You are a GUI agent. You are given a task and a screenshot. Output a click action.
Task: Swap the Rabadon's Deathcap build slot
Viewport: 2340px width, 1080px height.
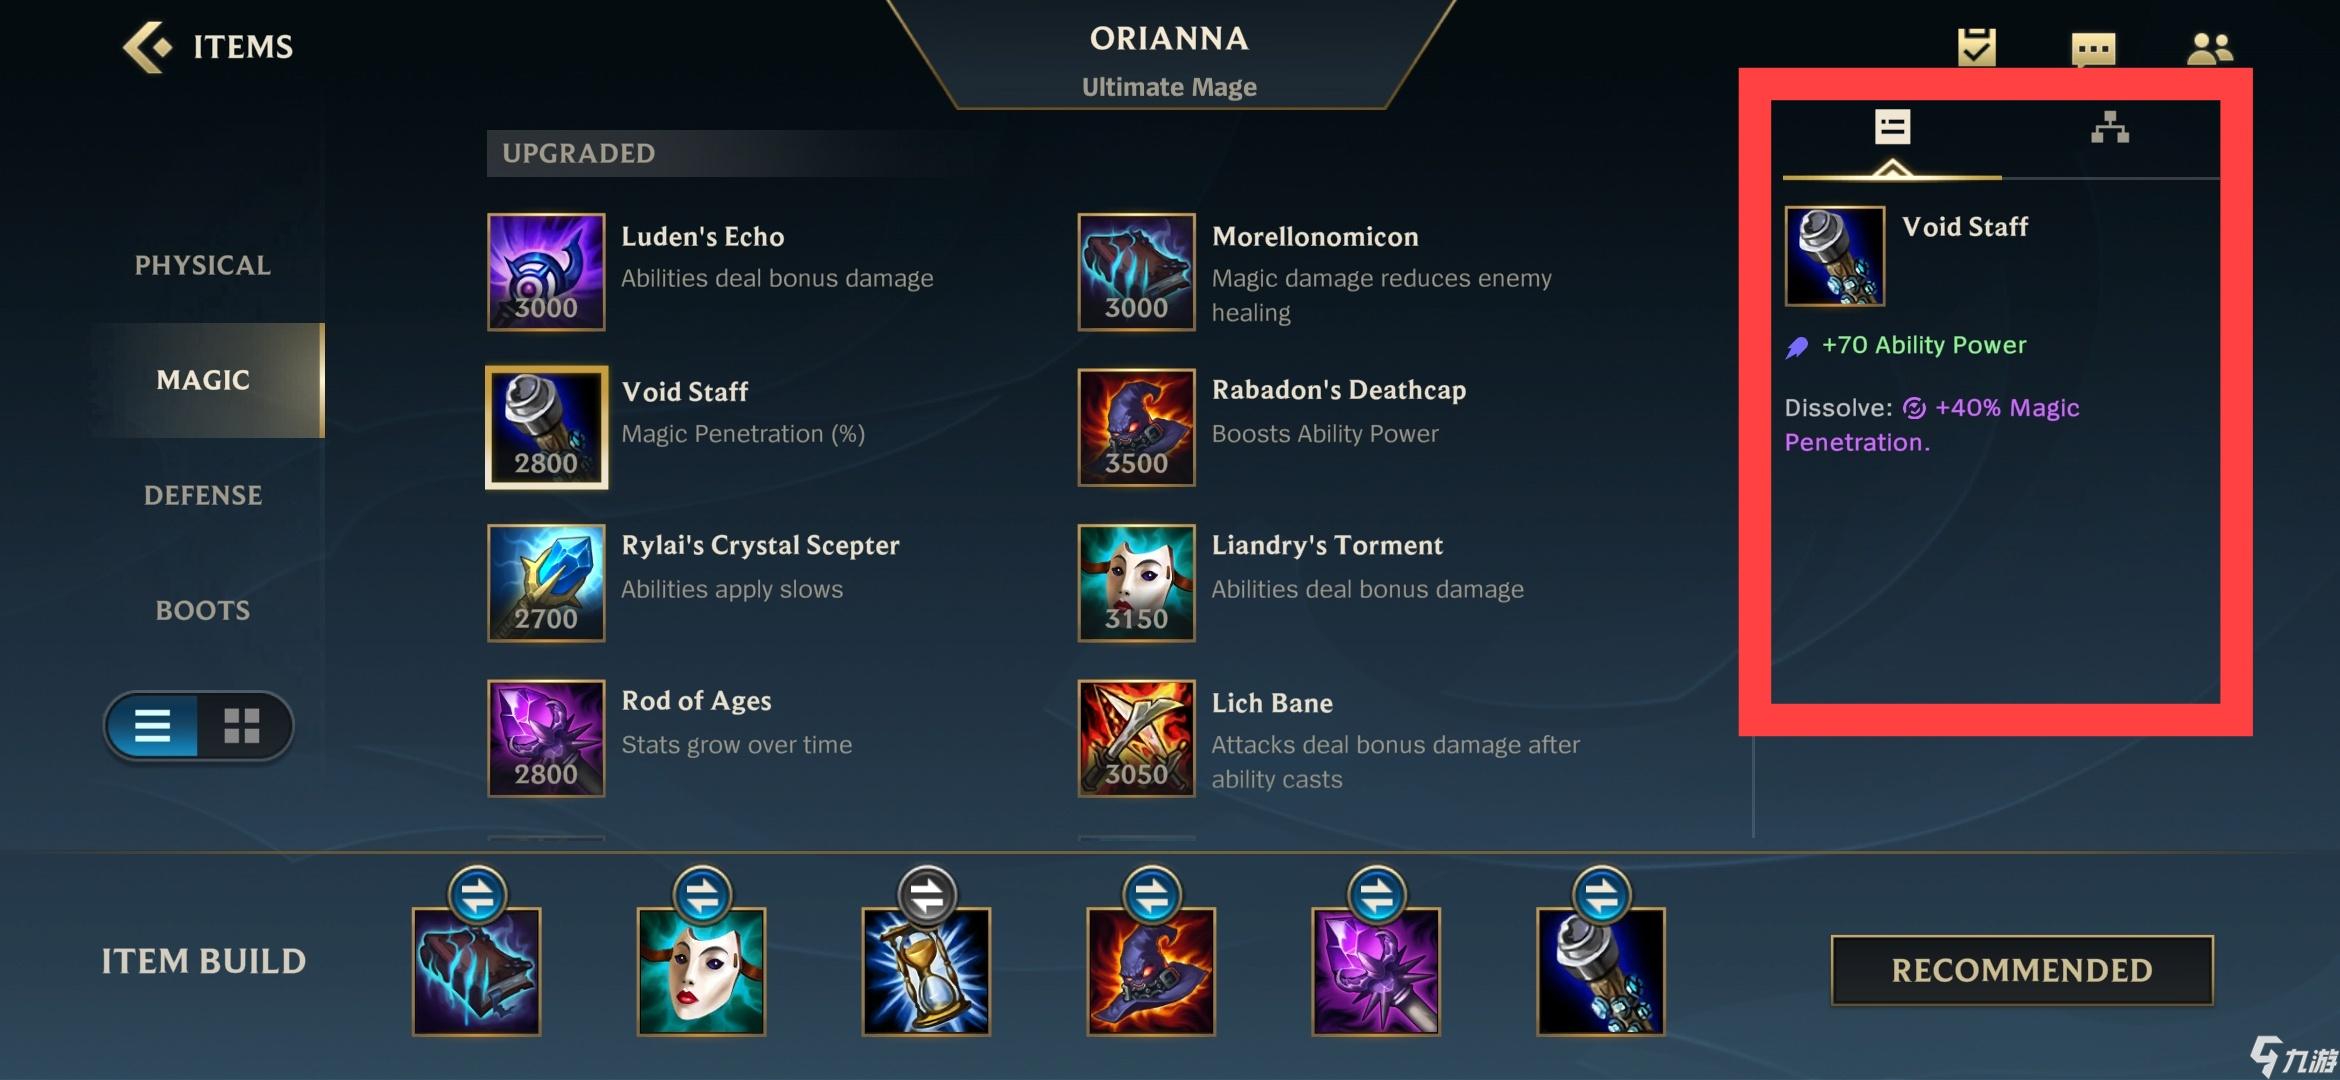[1152, 895]
